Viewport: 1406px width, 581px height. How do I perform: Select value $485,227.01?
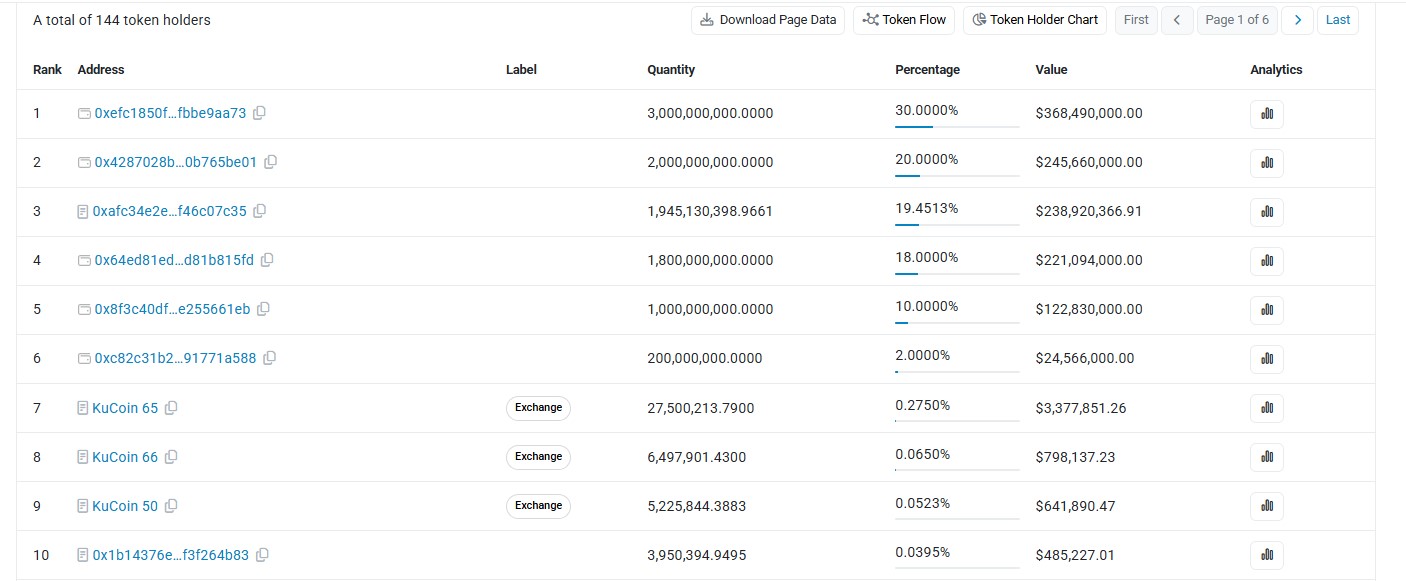[1075, 555]
